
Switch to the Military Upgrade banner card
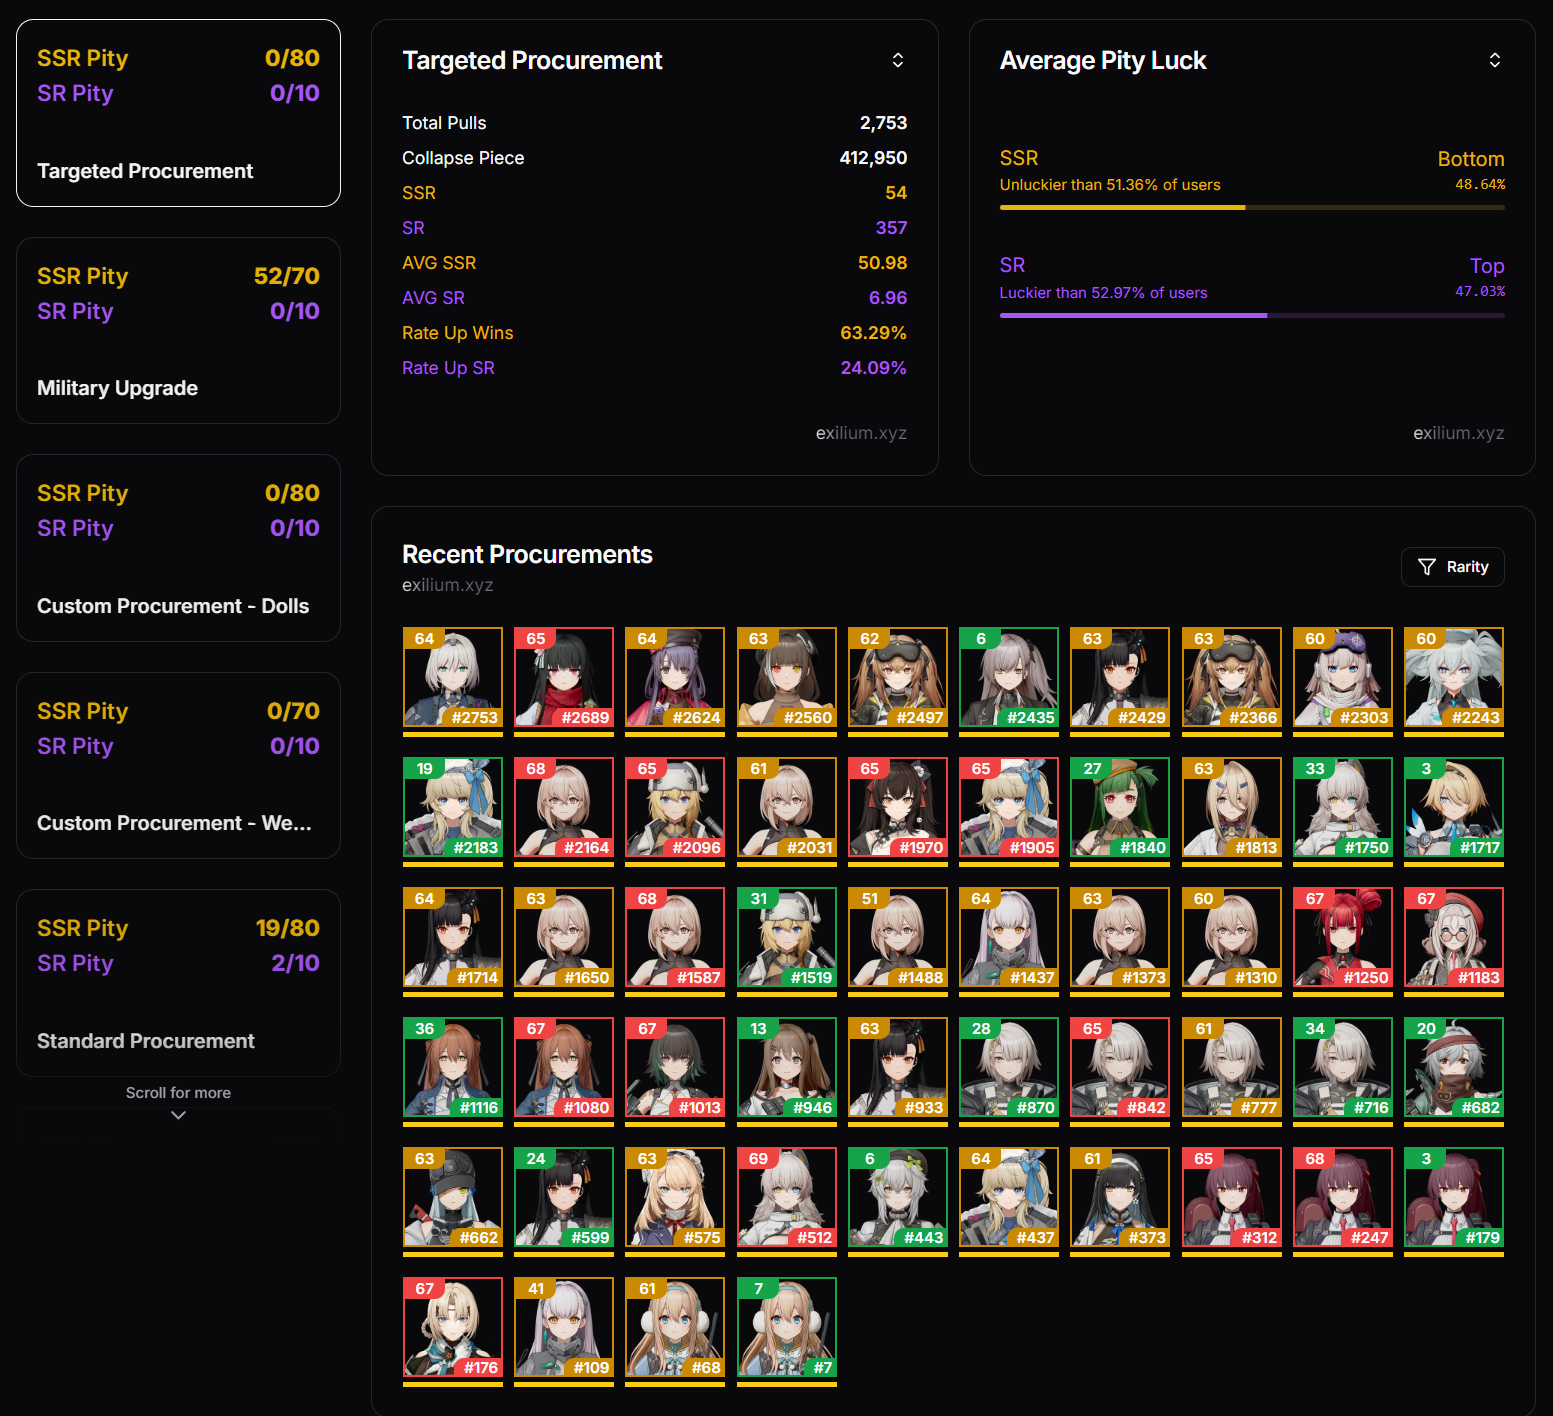pyautogui.click(x=178, y=330)
